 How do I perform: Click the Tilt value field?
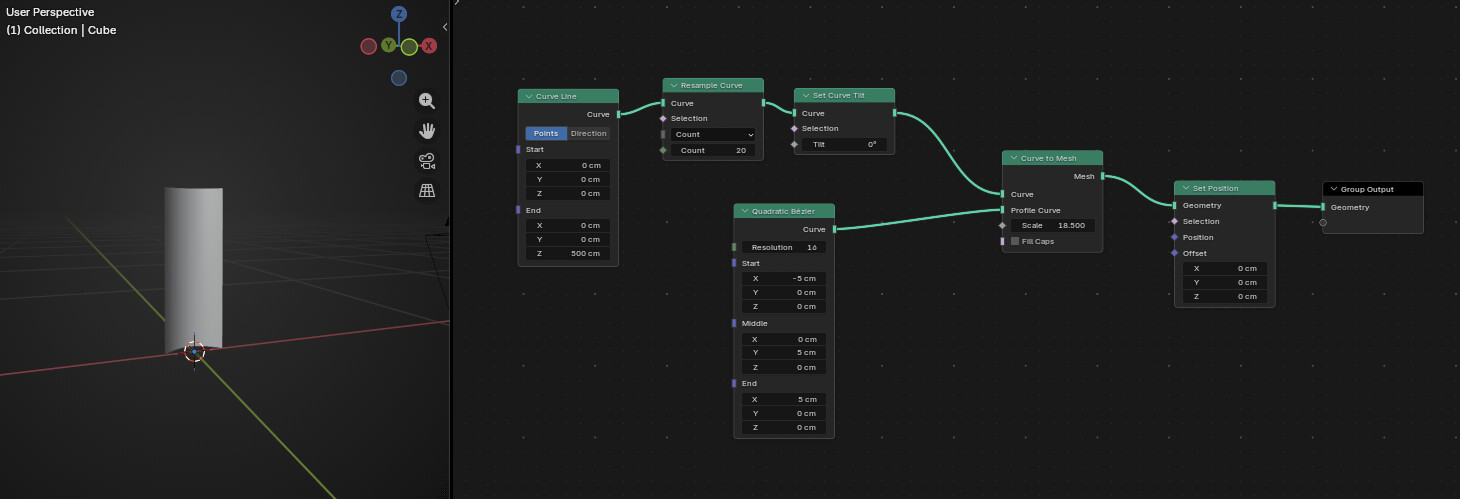[x=844, y=144]
